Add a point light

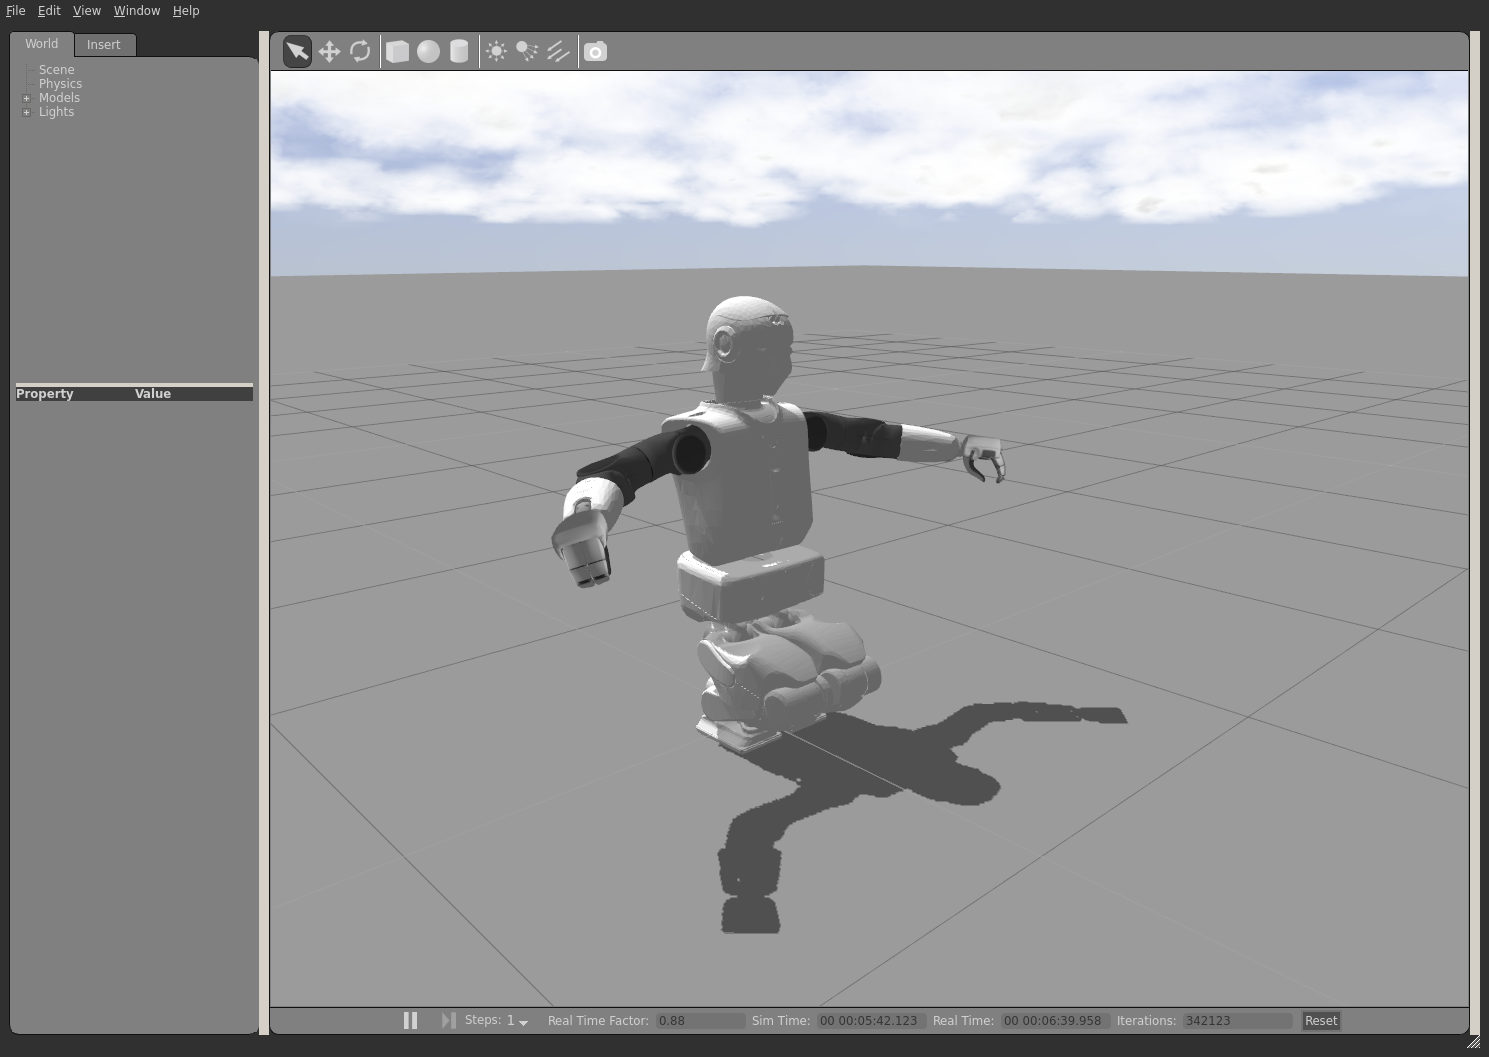[x=496, y=51]
